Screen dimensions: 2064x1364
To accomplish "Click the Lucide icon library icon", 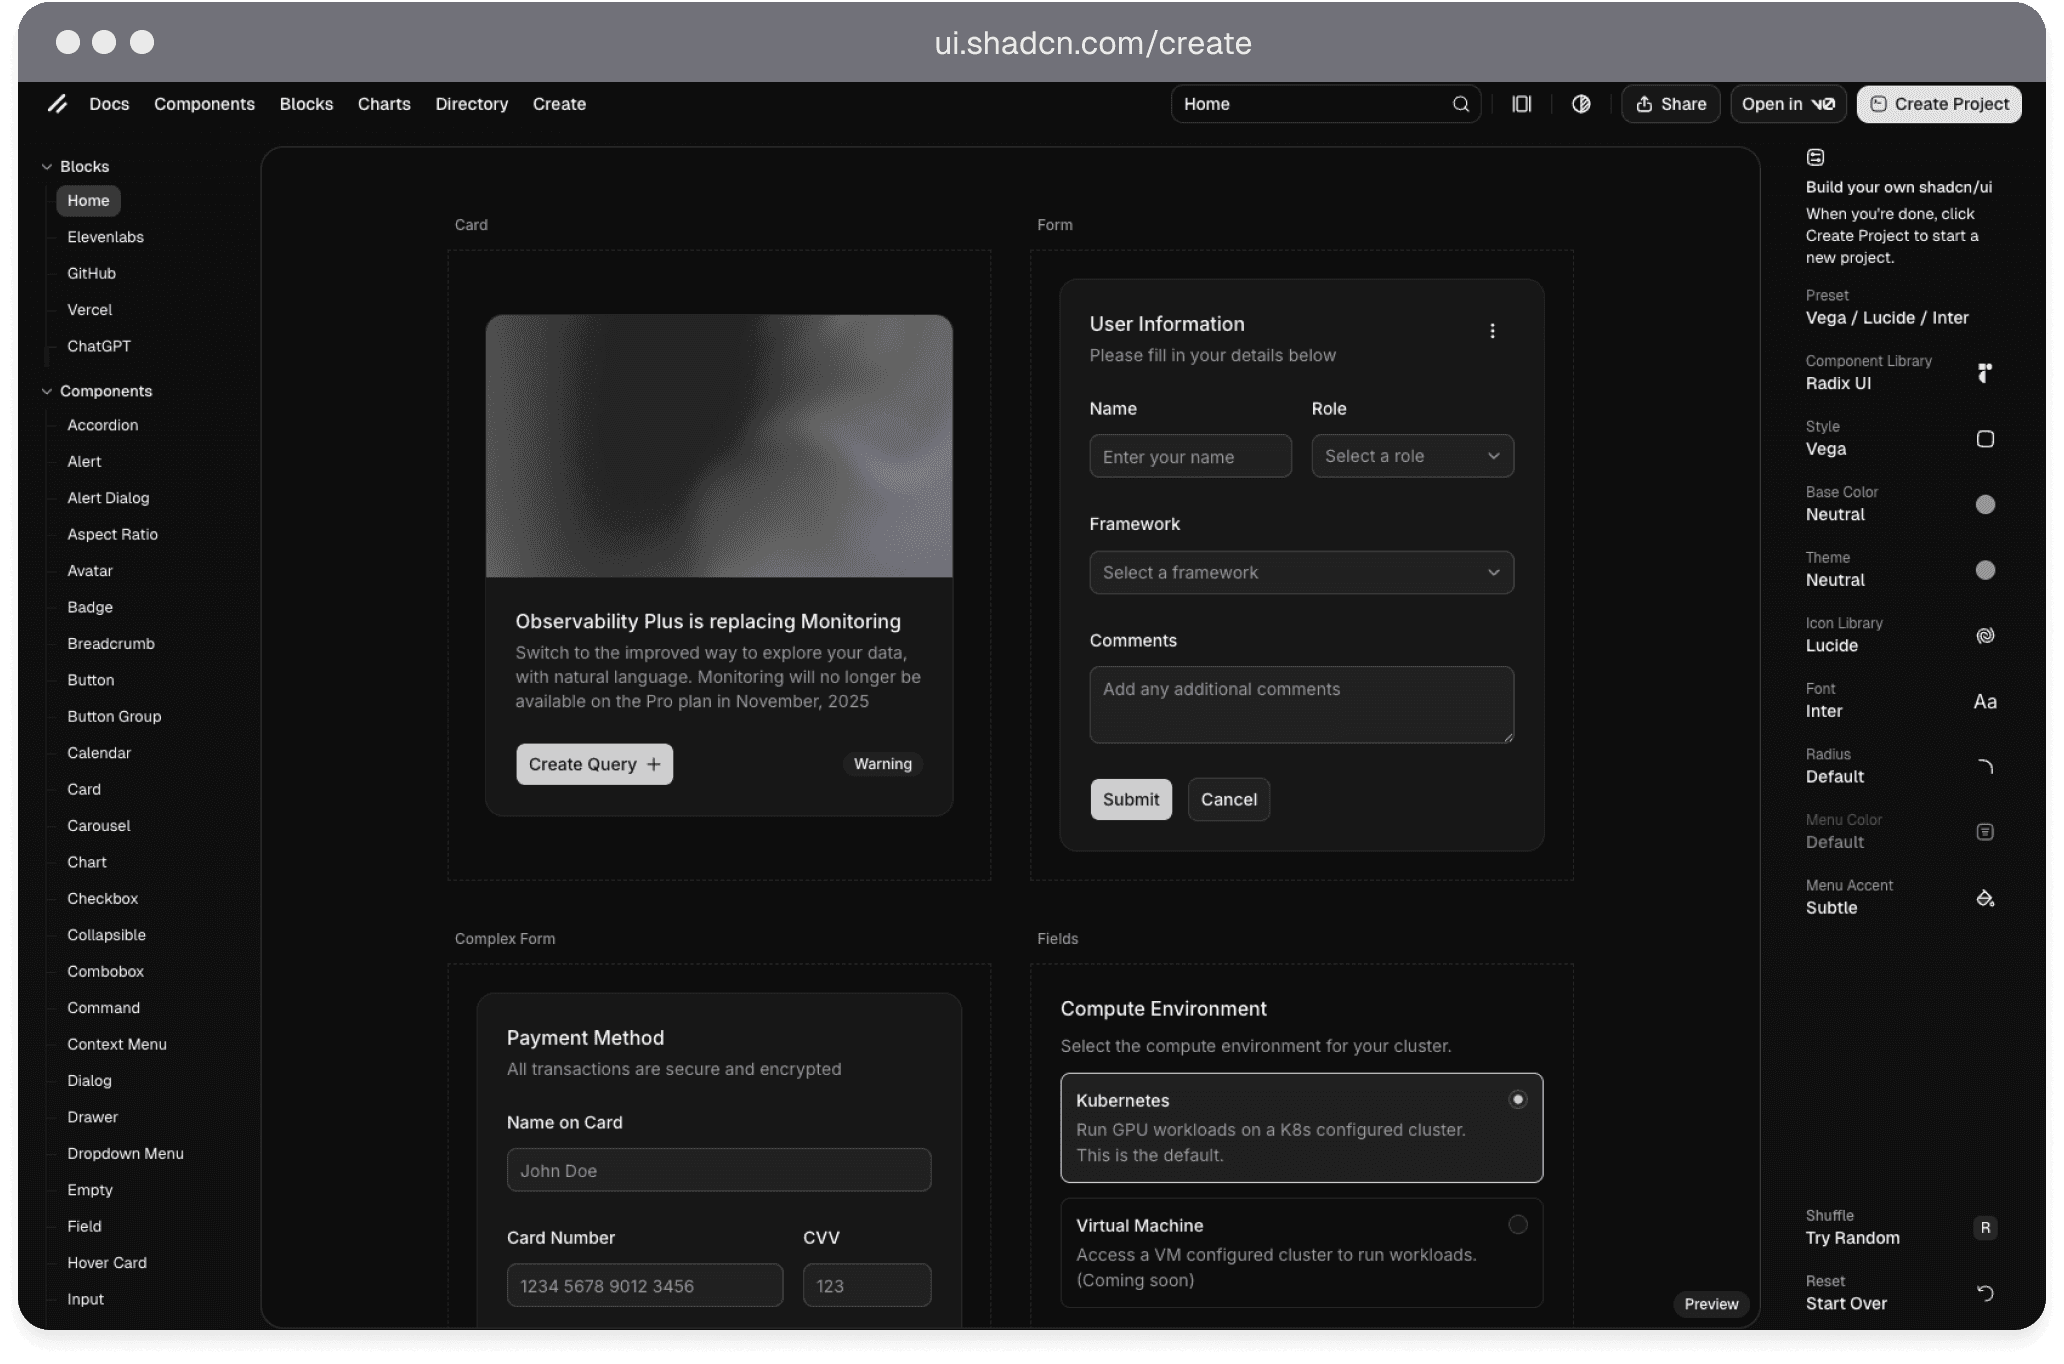I will coord(1985,636).
